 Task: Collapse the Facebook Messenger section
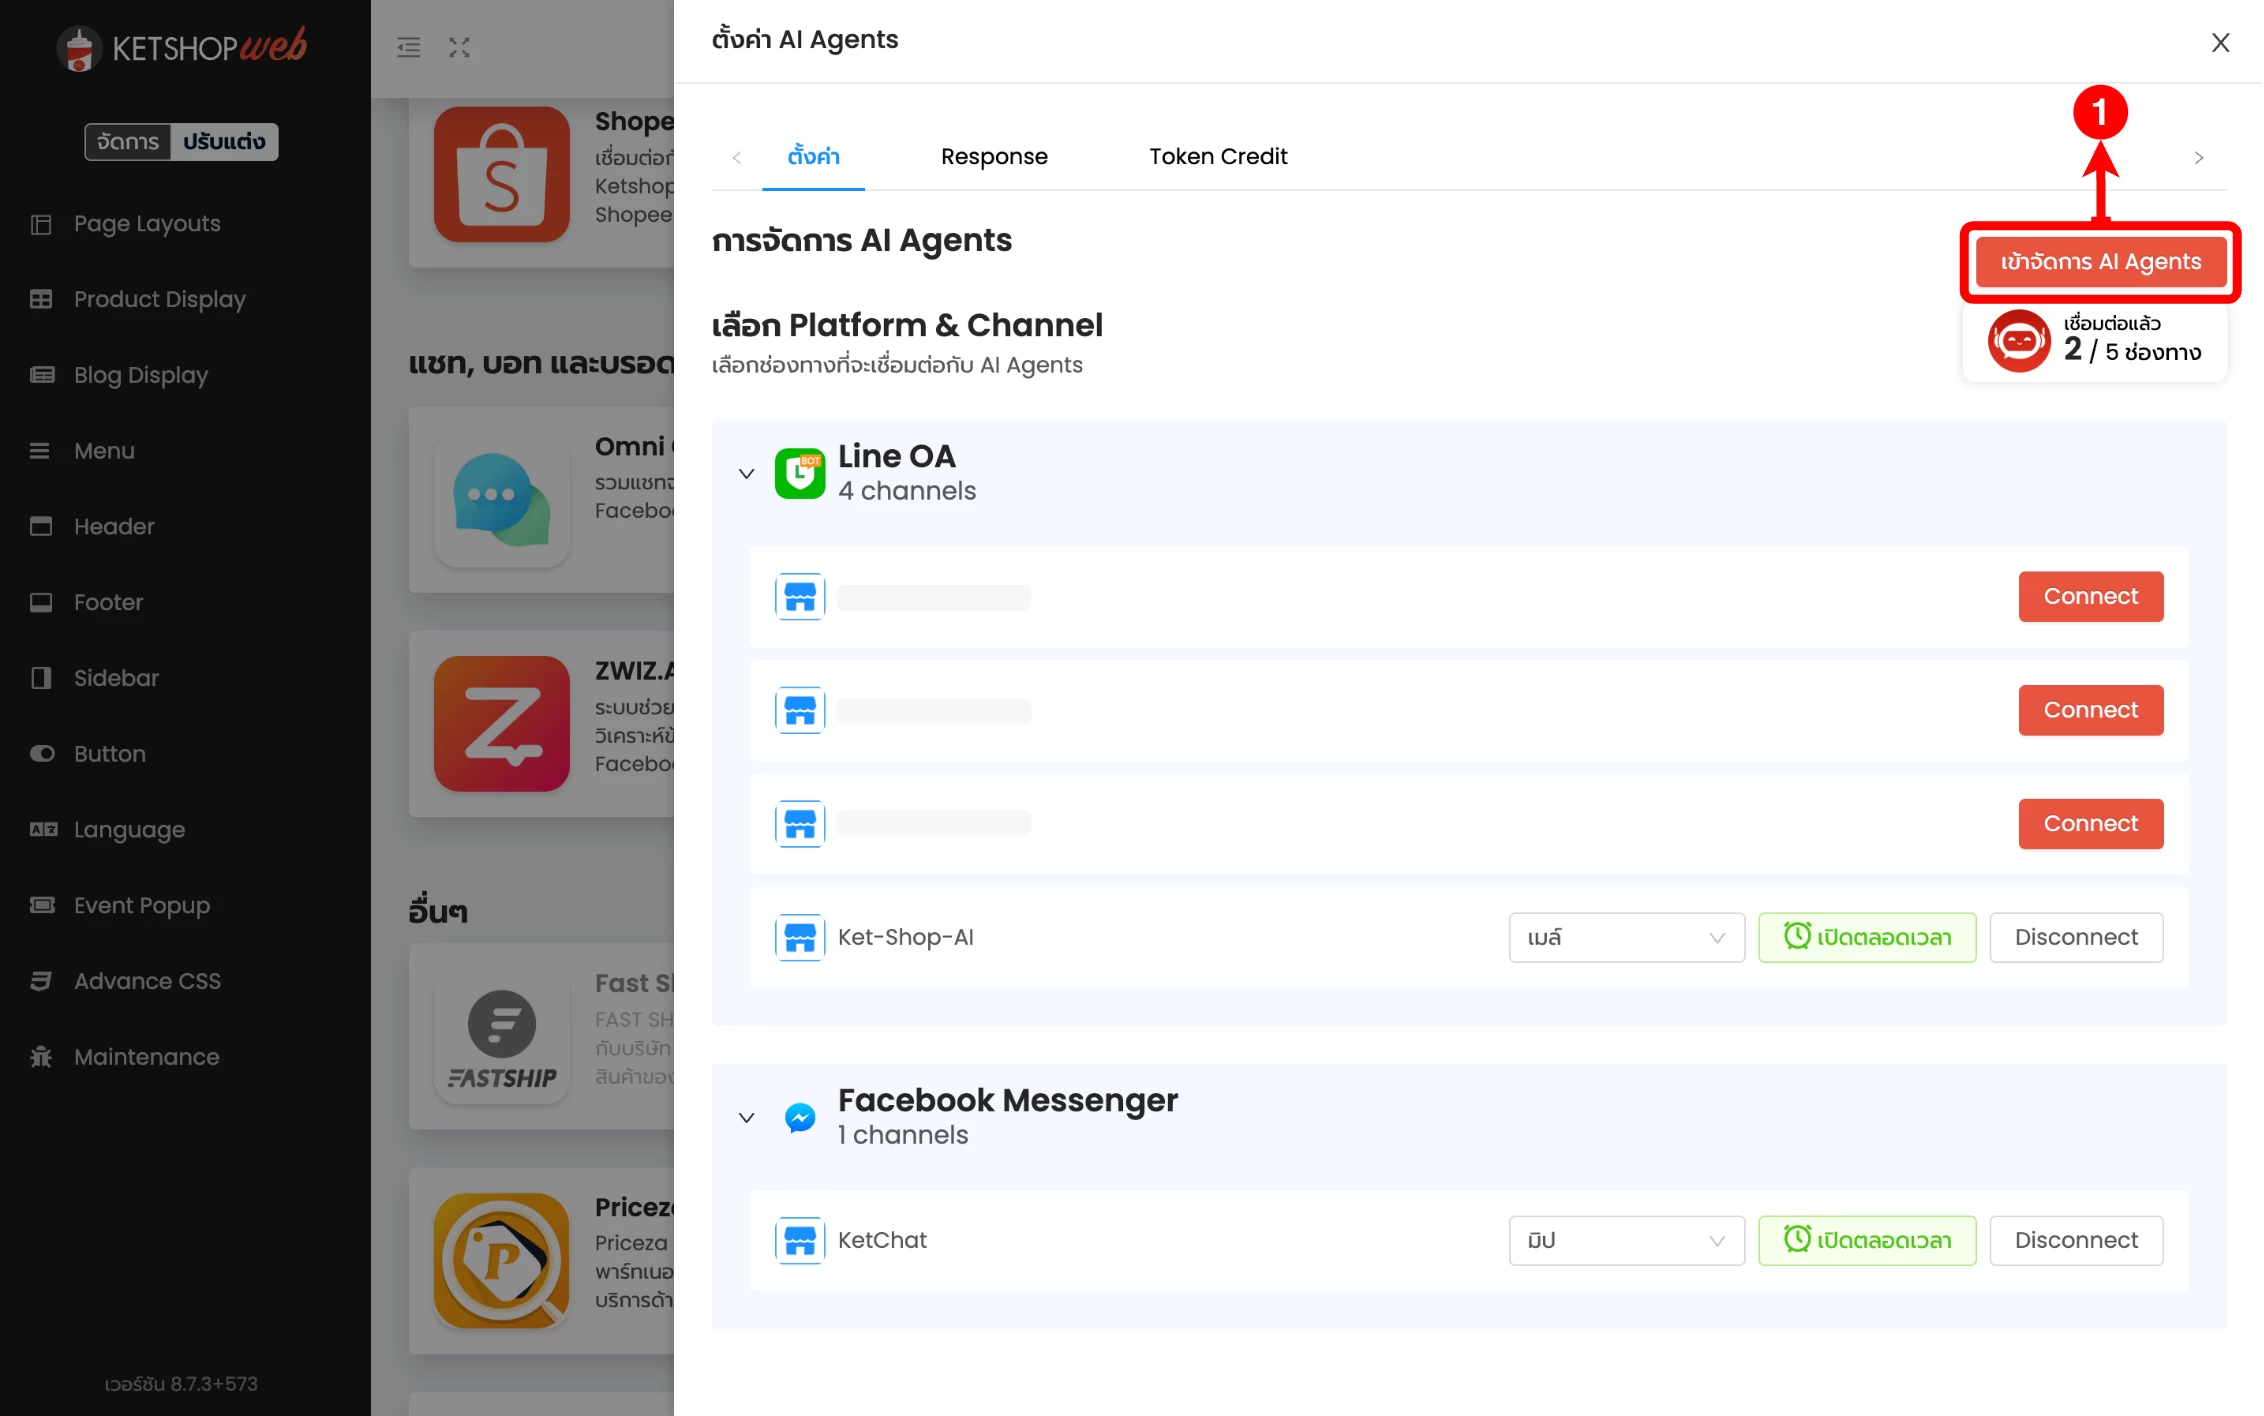746,1117
